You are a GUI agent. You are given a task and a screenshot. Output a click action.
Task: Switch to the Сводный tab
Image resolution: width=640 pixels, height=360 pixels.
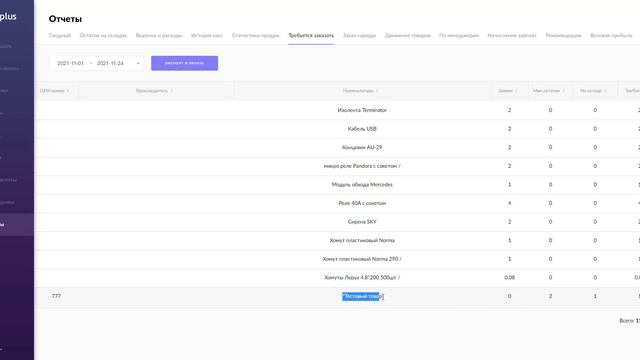(x=60, y=36)
